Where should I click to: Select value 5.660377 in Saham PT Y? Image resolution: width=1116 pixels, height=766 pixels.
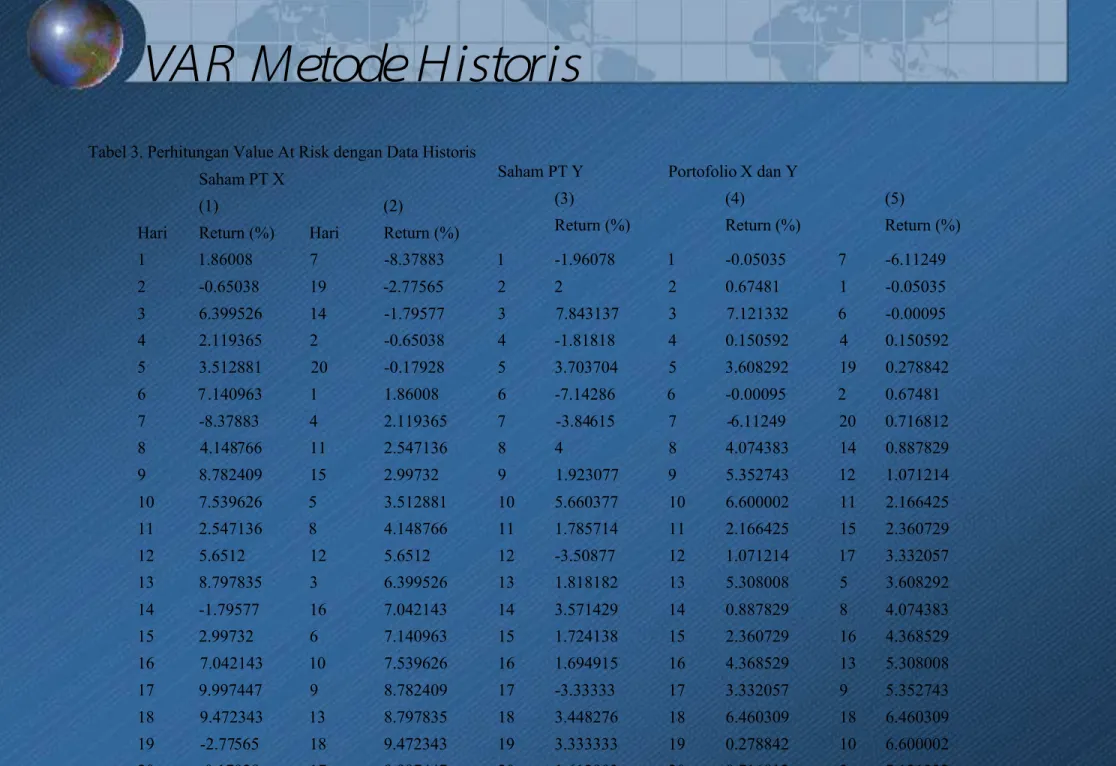(586, 502)
